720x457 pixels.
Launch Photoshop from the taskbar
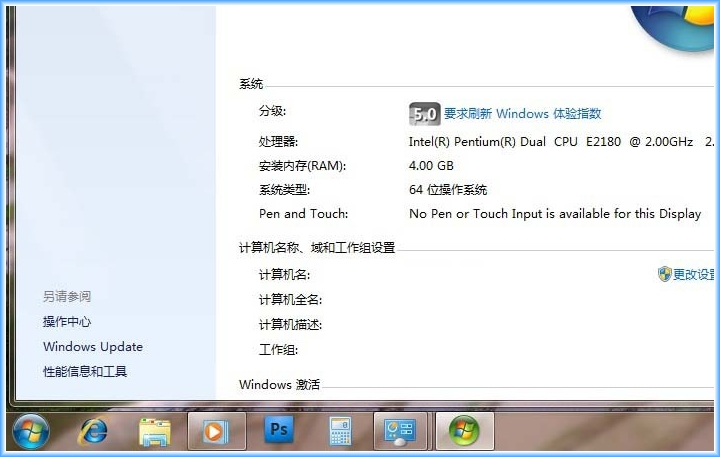(x=279, y=429)
